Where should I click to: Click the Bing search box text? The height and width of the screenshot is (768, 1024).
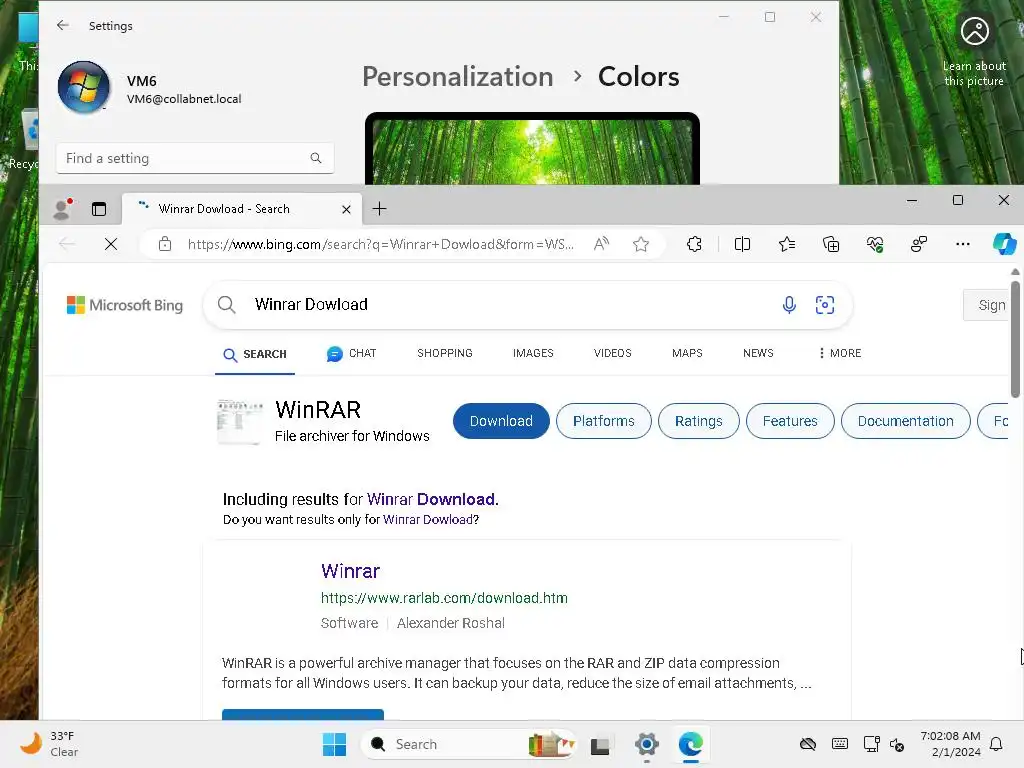312,304
